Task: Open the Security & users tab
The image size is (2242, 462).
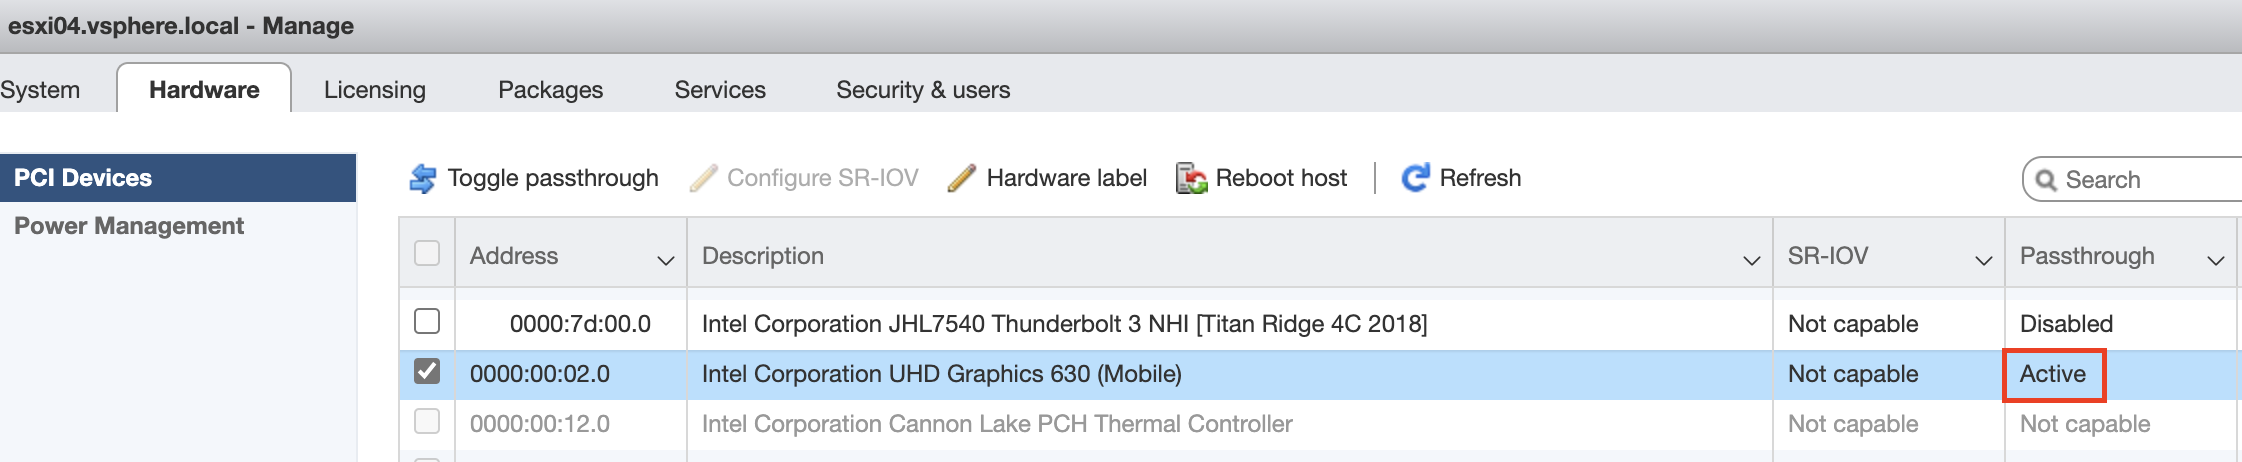Action: pyautogui.click(x=923, y=90)
